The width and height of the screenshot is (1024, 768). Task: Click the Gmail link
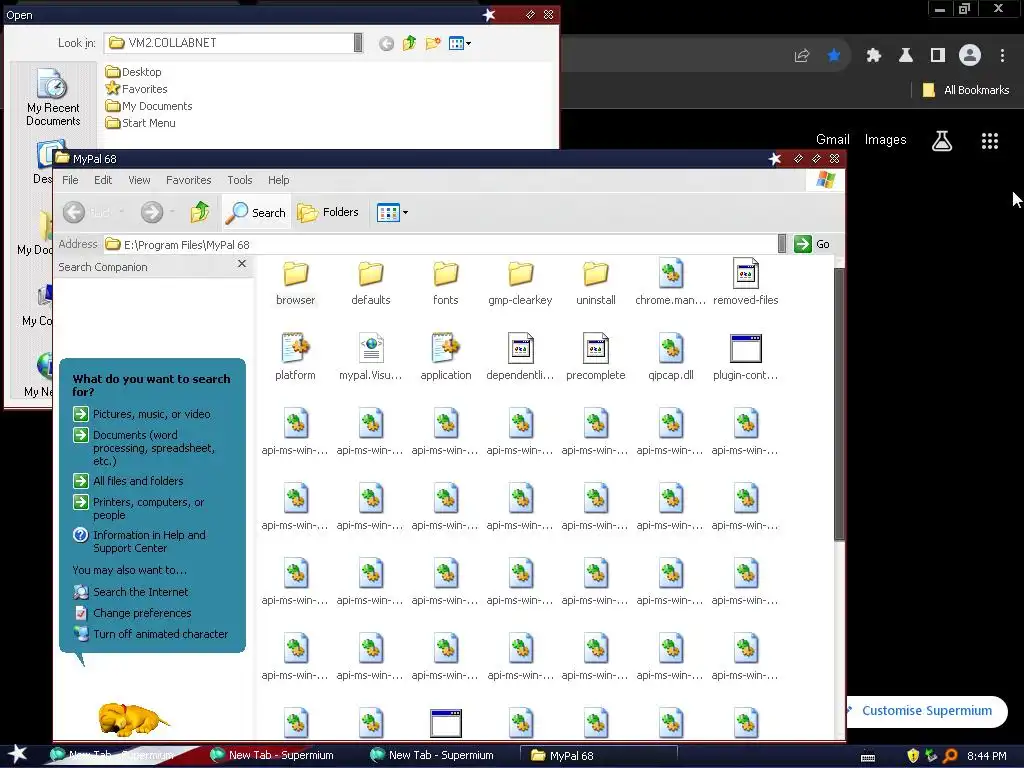pyautogui.click(x=833, y=140)
